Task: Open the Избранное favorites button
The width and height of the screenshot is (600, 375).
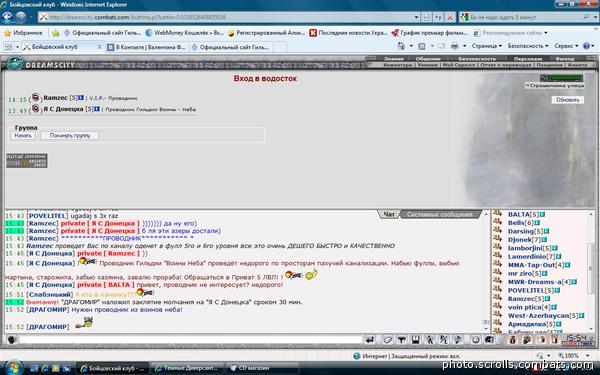Action: 23,33
